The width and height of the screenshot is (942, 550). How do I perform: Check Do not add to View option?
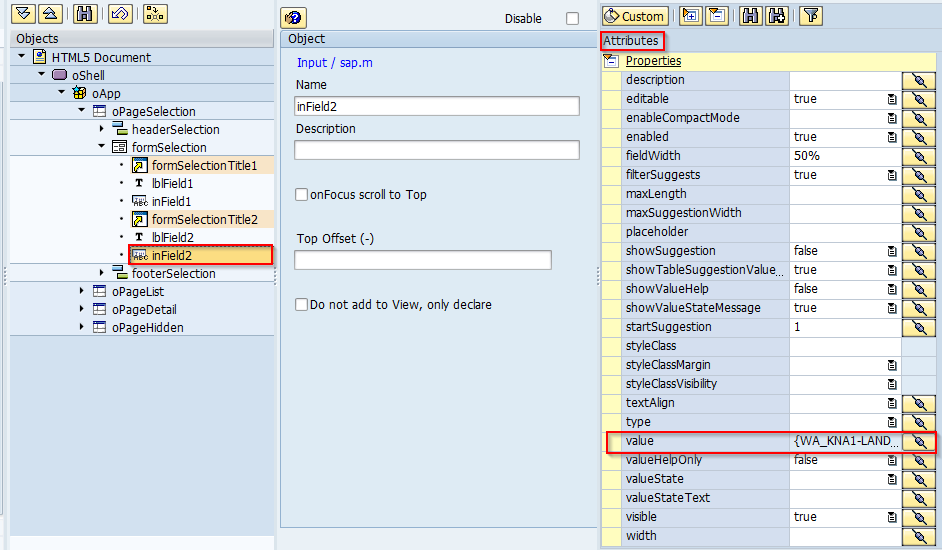click(302, 305)
